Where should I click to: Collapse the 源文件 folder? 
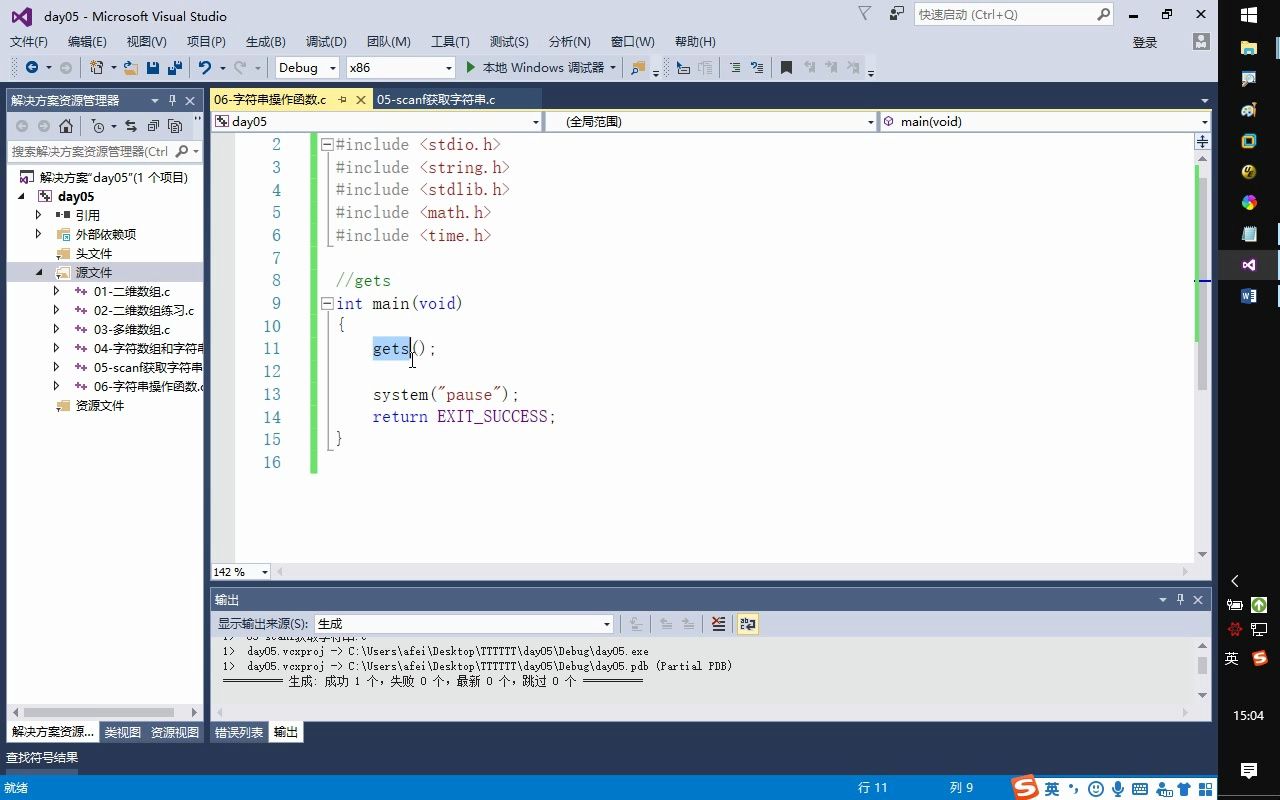coord(38,272)
